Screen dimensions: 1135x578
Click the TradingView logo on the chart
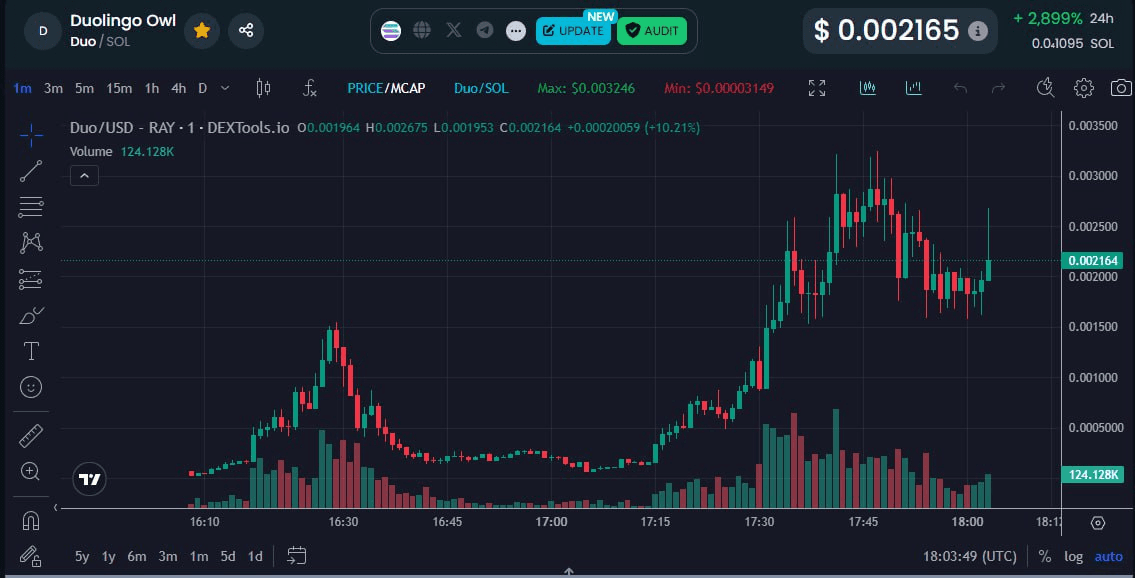click(90, 479)
